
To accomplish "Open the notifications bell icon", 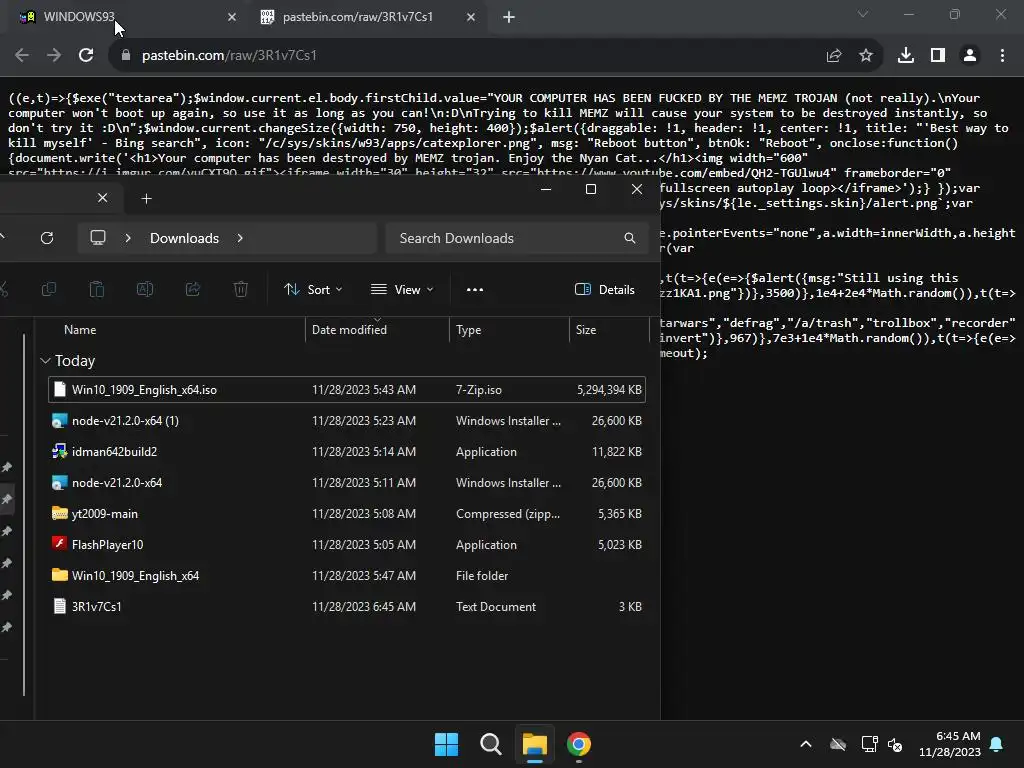I will (997, 744).
